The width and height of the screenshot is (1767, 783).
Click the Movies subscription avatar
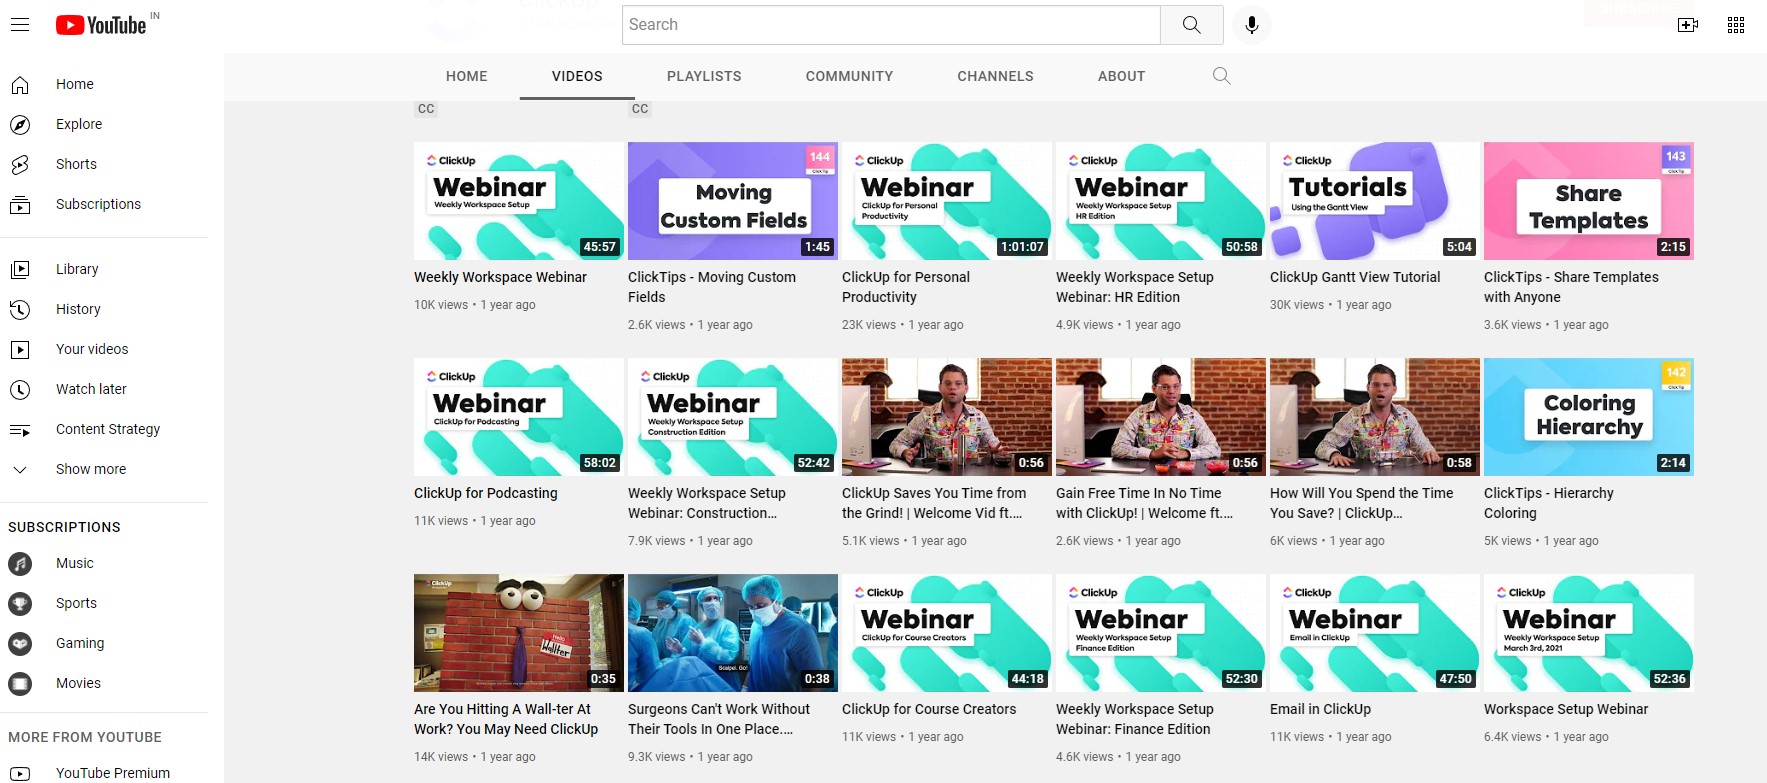pyautogui.click(x=20, y=684)
